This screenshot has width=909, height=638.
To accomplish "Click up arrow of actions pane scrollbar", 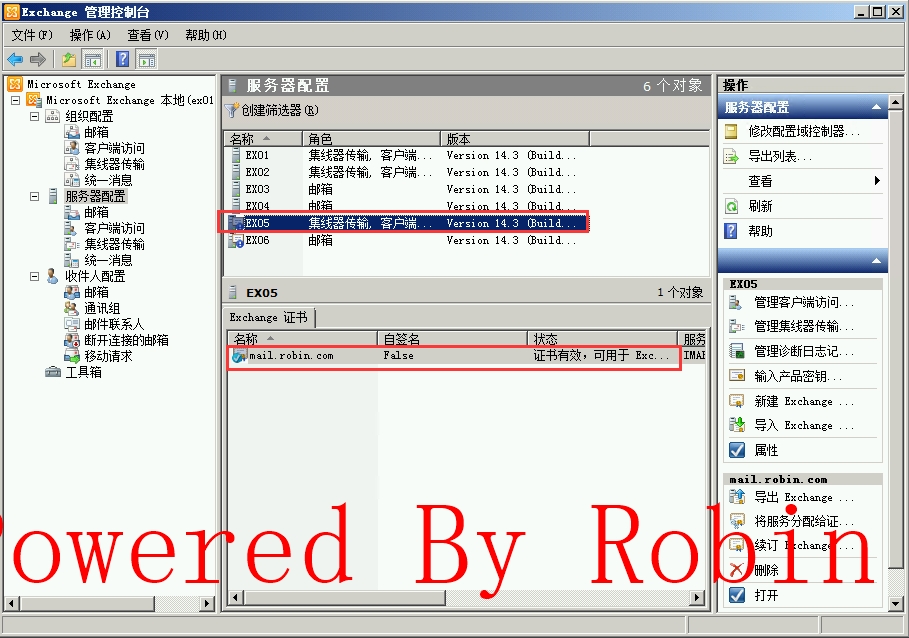I will click(896, 103).
